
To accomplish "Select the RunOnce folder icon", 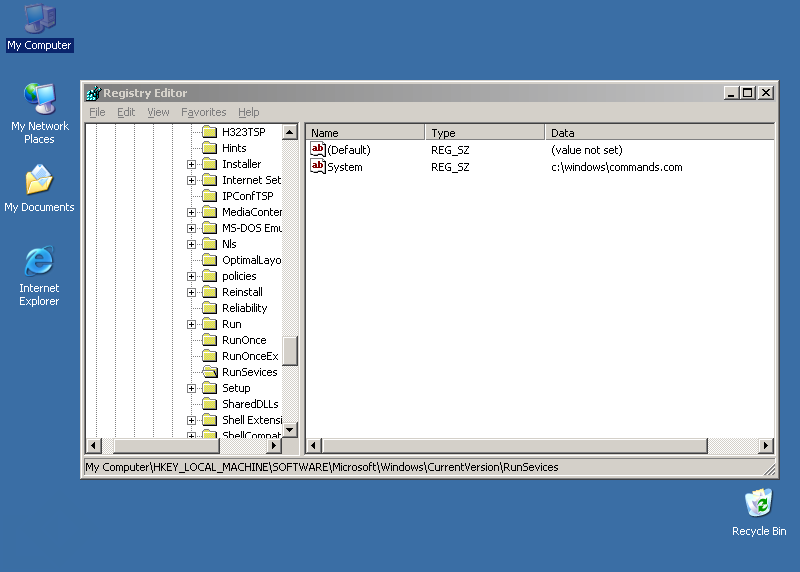I will pos(210,340).
